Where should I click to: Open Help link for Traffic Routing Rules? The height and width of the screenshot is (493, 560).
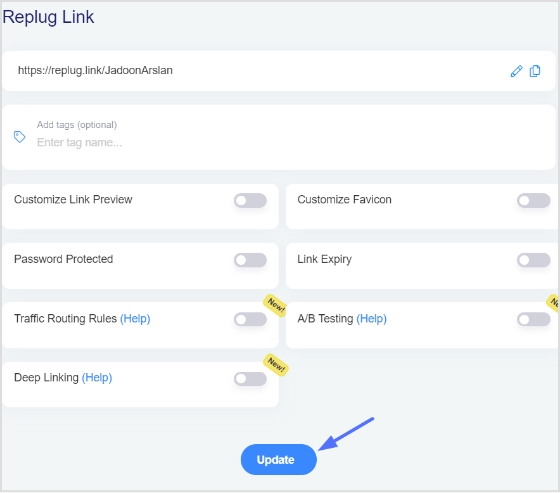point(135,319)
